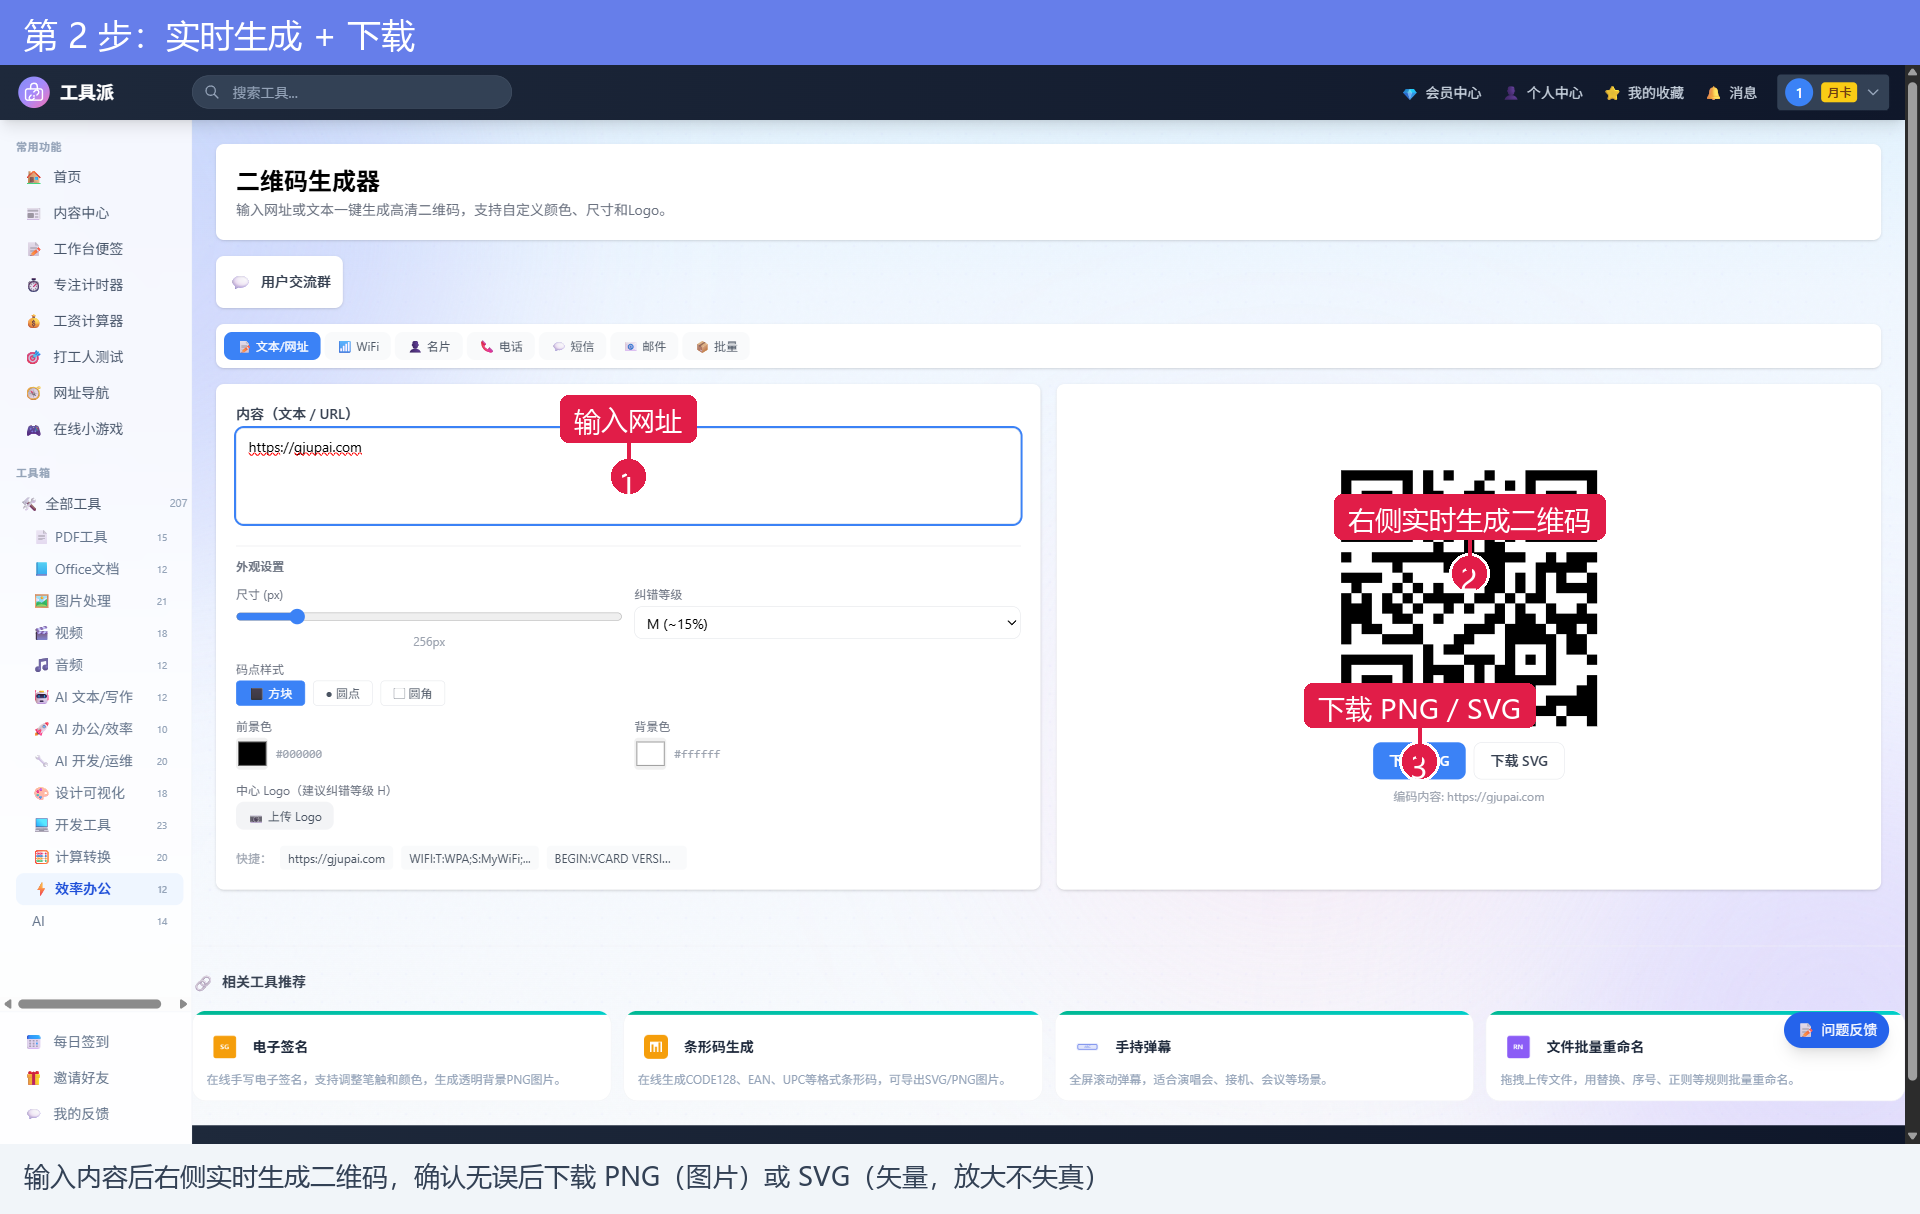1920x1214 pixels.
Task: Click the 工具派 logo icon
Action: [34, 92]
